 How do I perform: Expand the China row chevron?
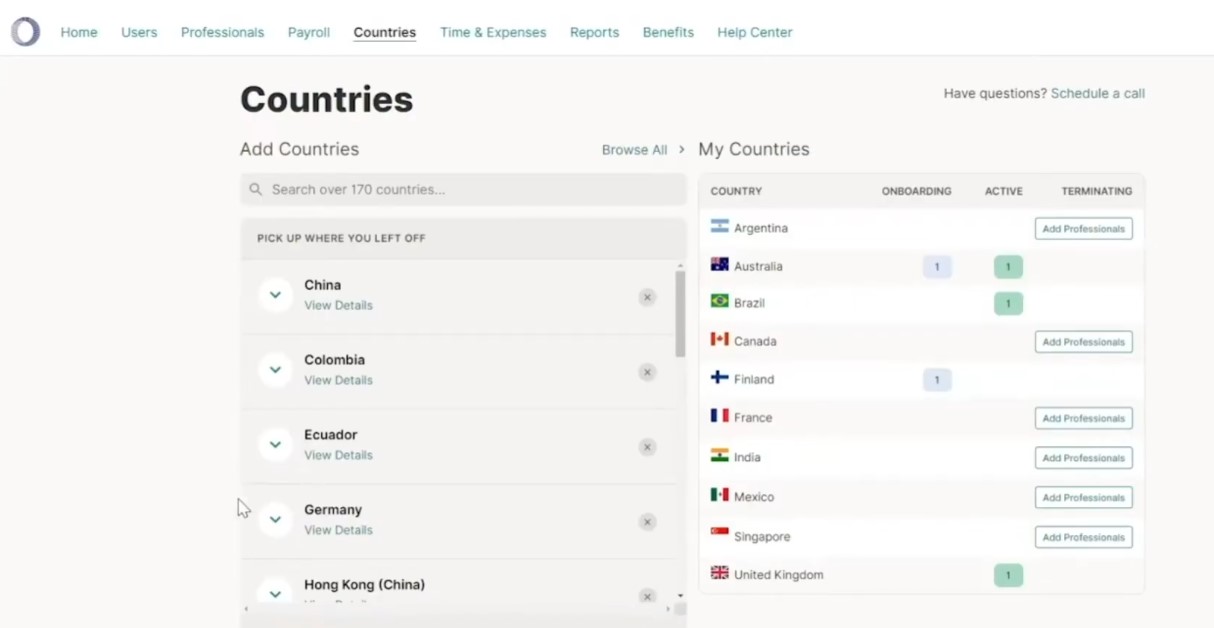pos(275,295)
